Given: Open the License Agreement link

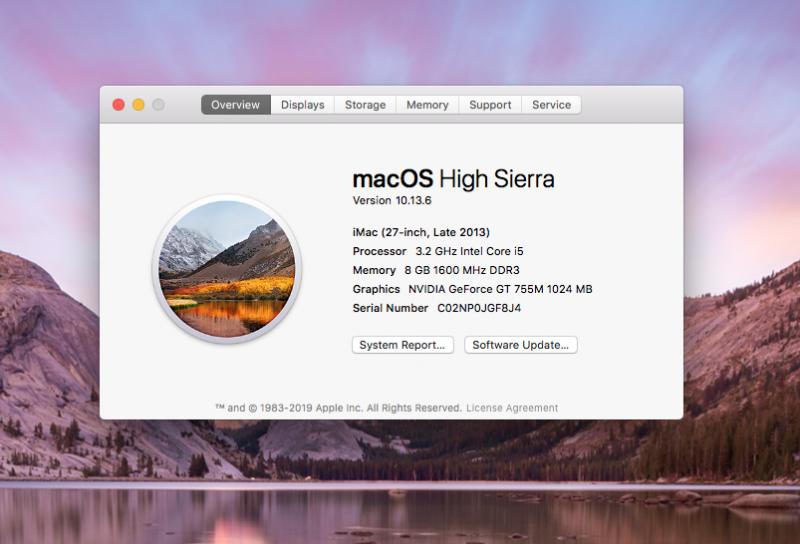Looking at the screenshot, I should (x=512, y=408).
